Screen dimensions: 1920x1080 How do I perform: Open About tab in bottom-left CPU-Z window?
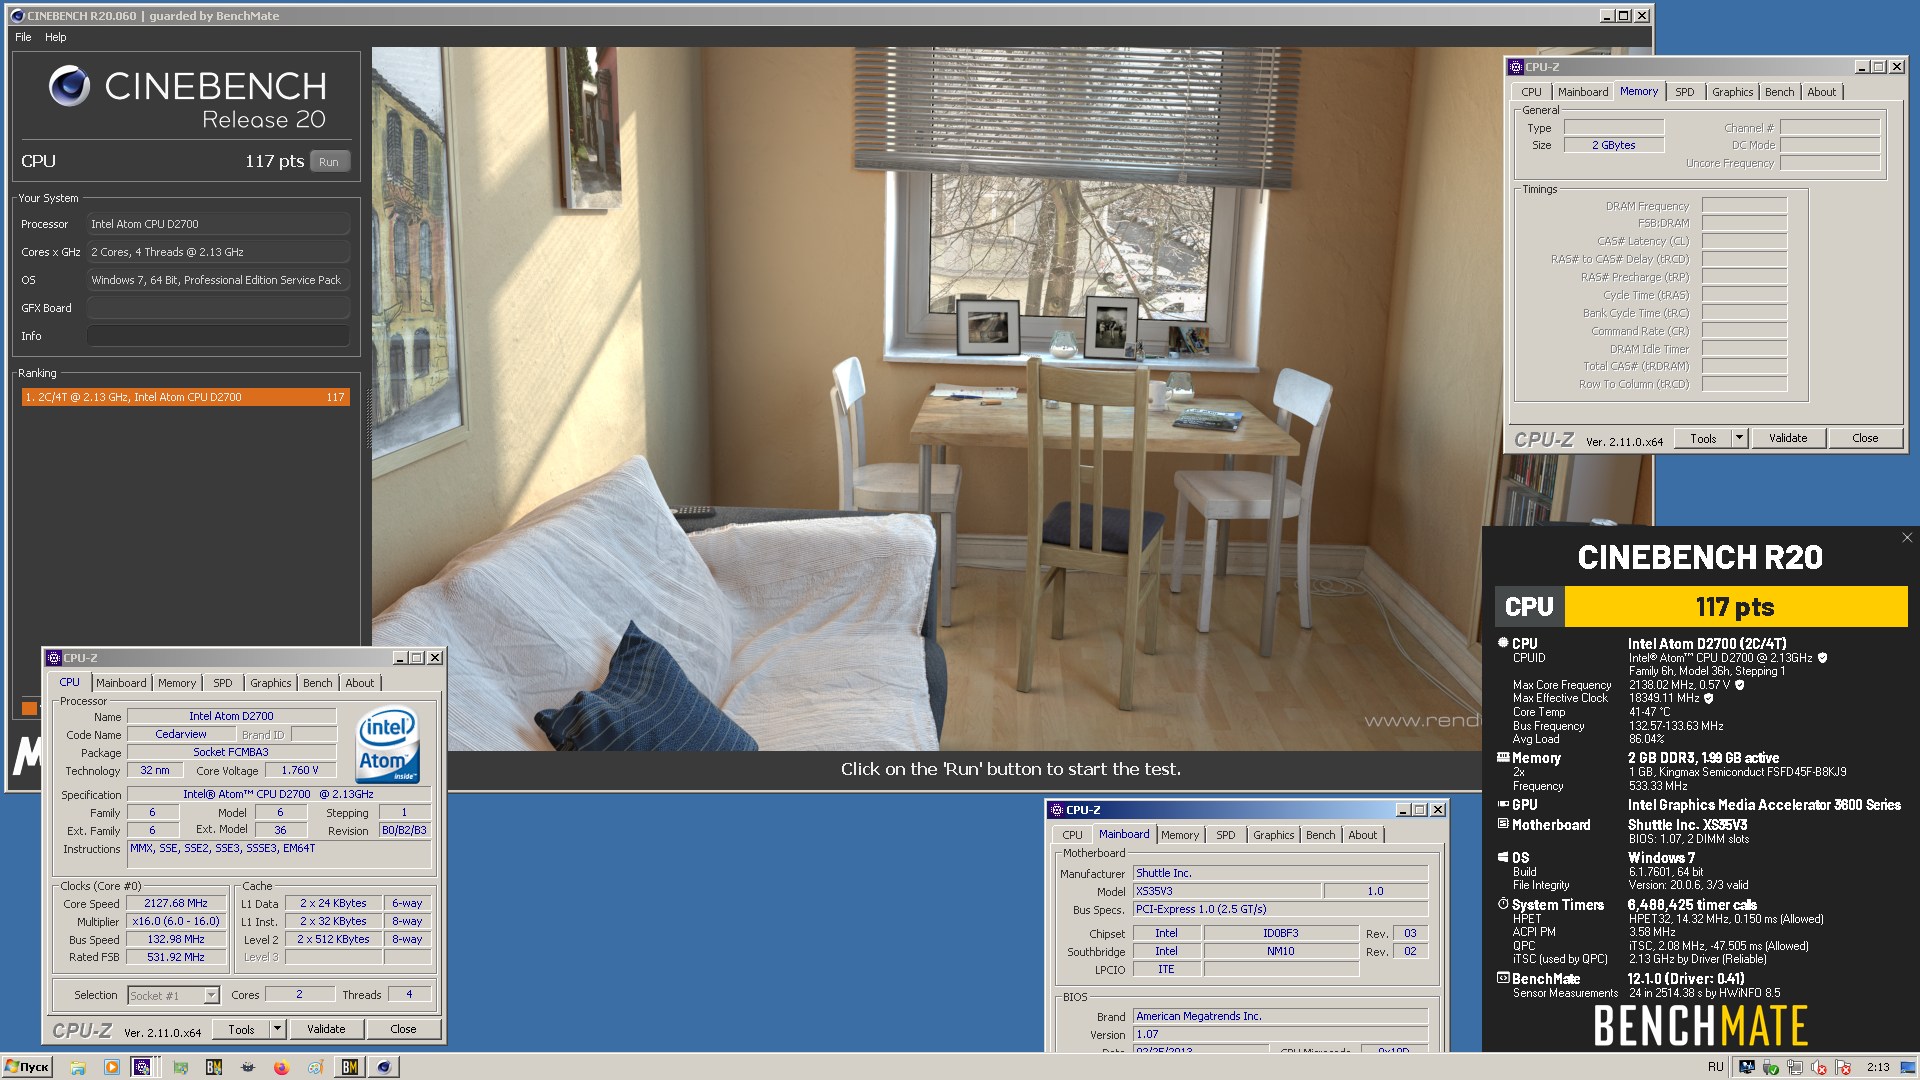[x=360, y=683]
